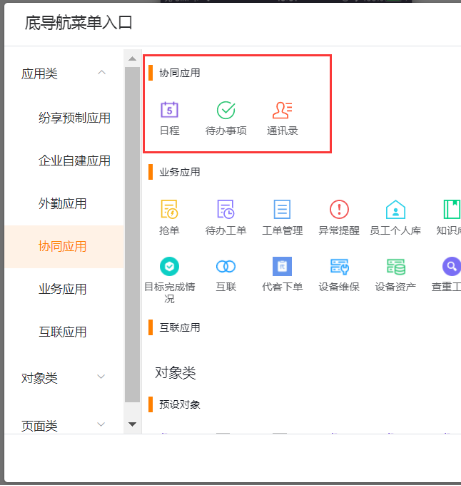Viewport: 461px width, 486px height.
Task: Select the 异常提醒 alert icon
Action: coord(339,209)
